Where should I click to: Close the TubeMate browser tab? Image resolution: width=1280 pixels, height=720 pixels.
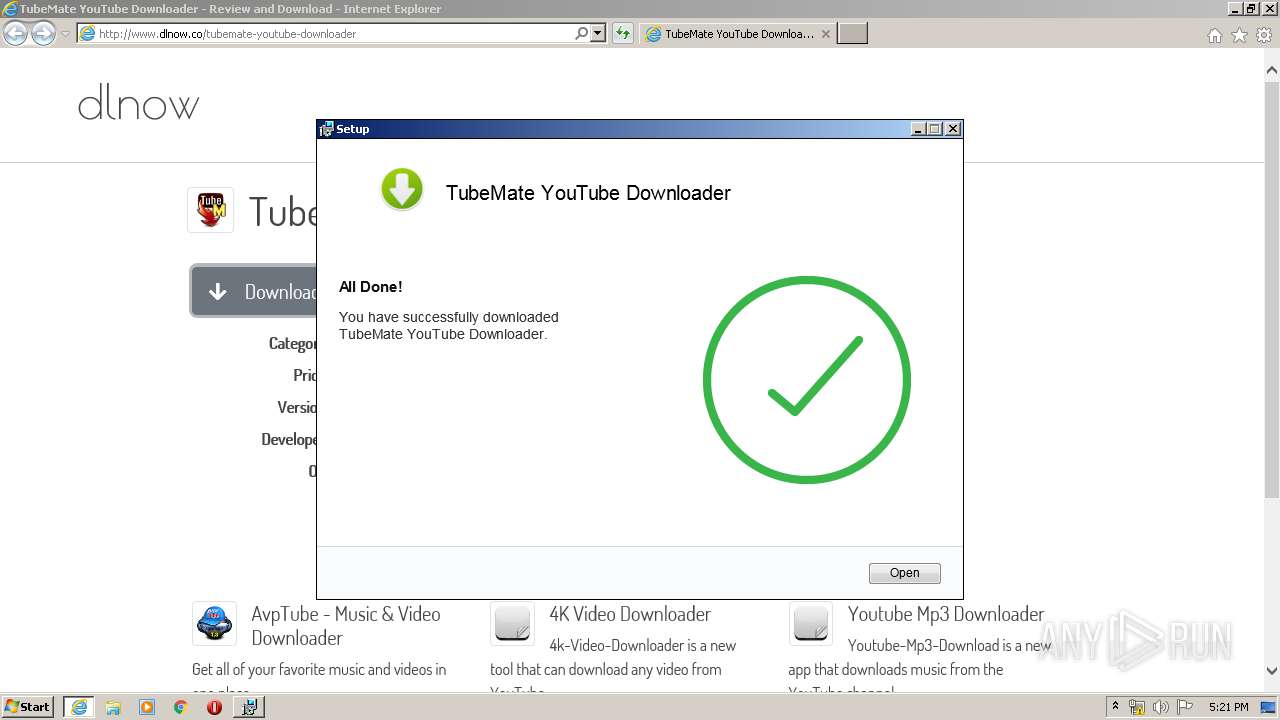[825, 33]
